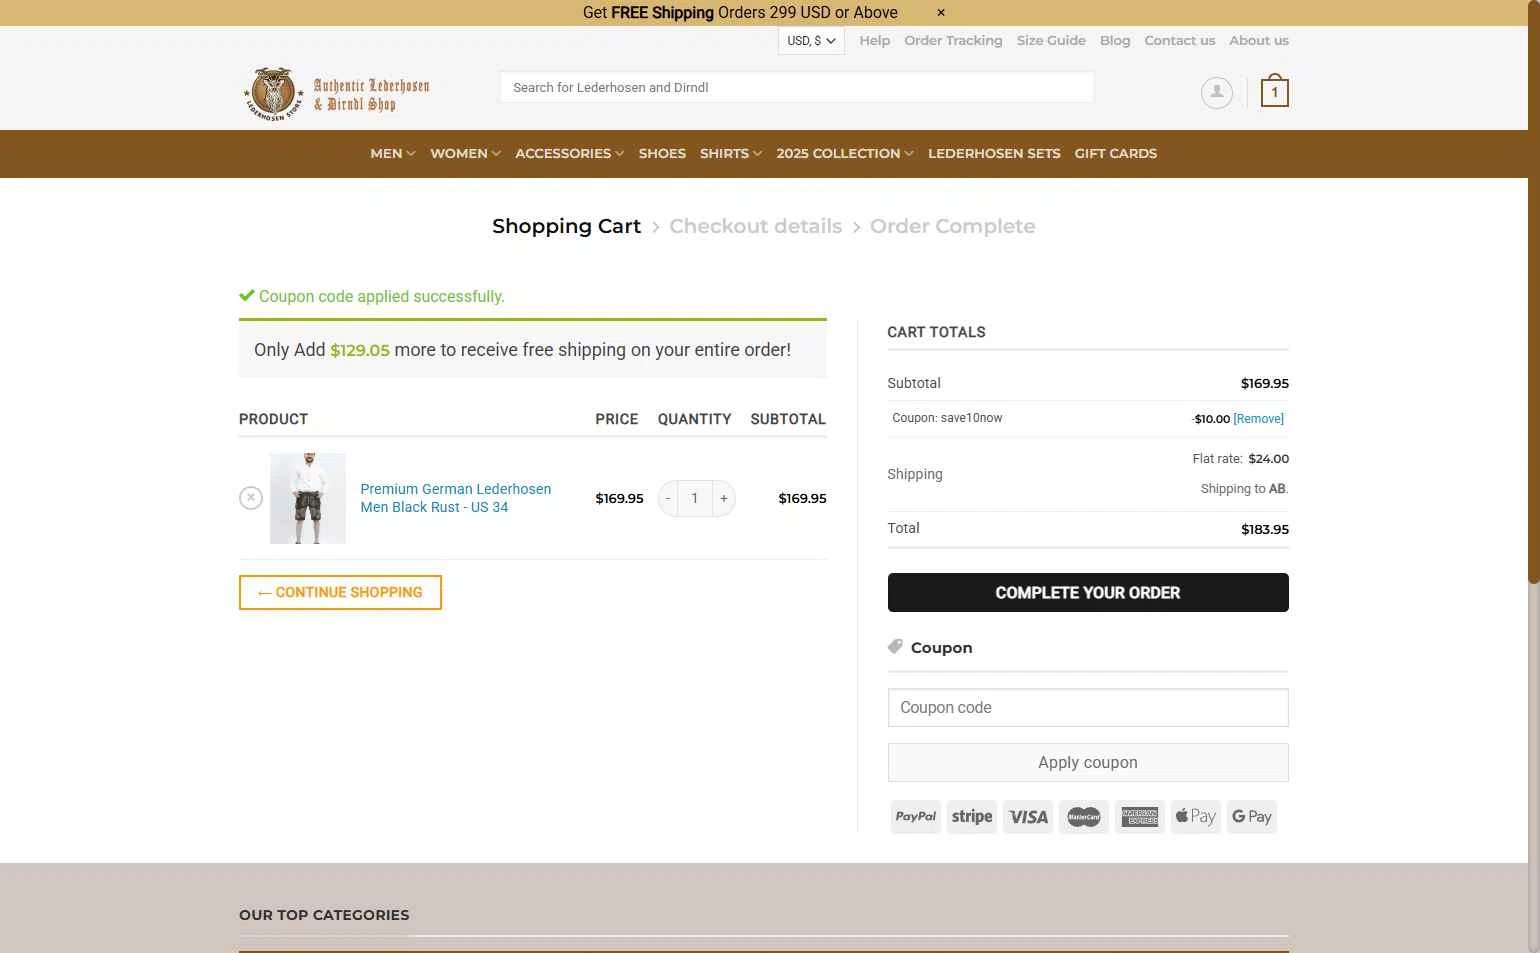Click the quantity number field

pyautogui.click(x=695, y=498)
